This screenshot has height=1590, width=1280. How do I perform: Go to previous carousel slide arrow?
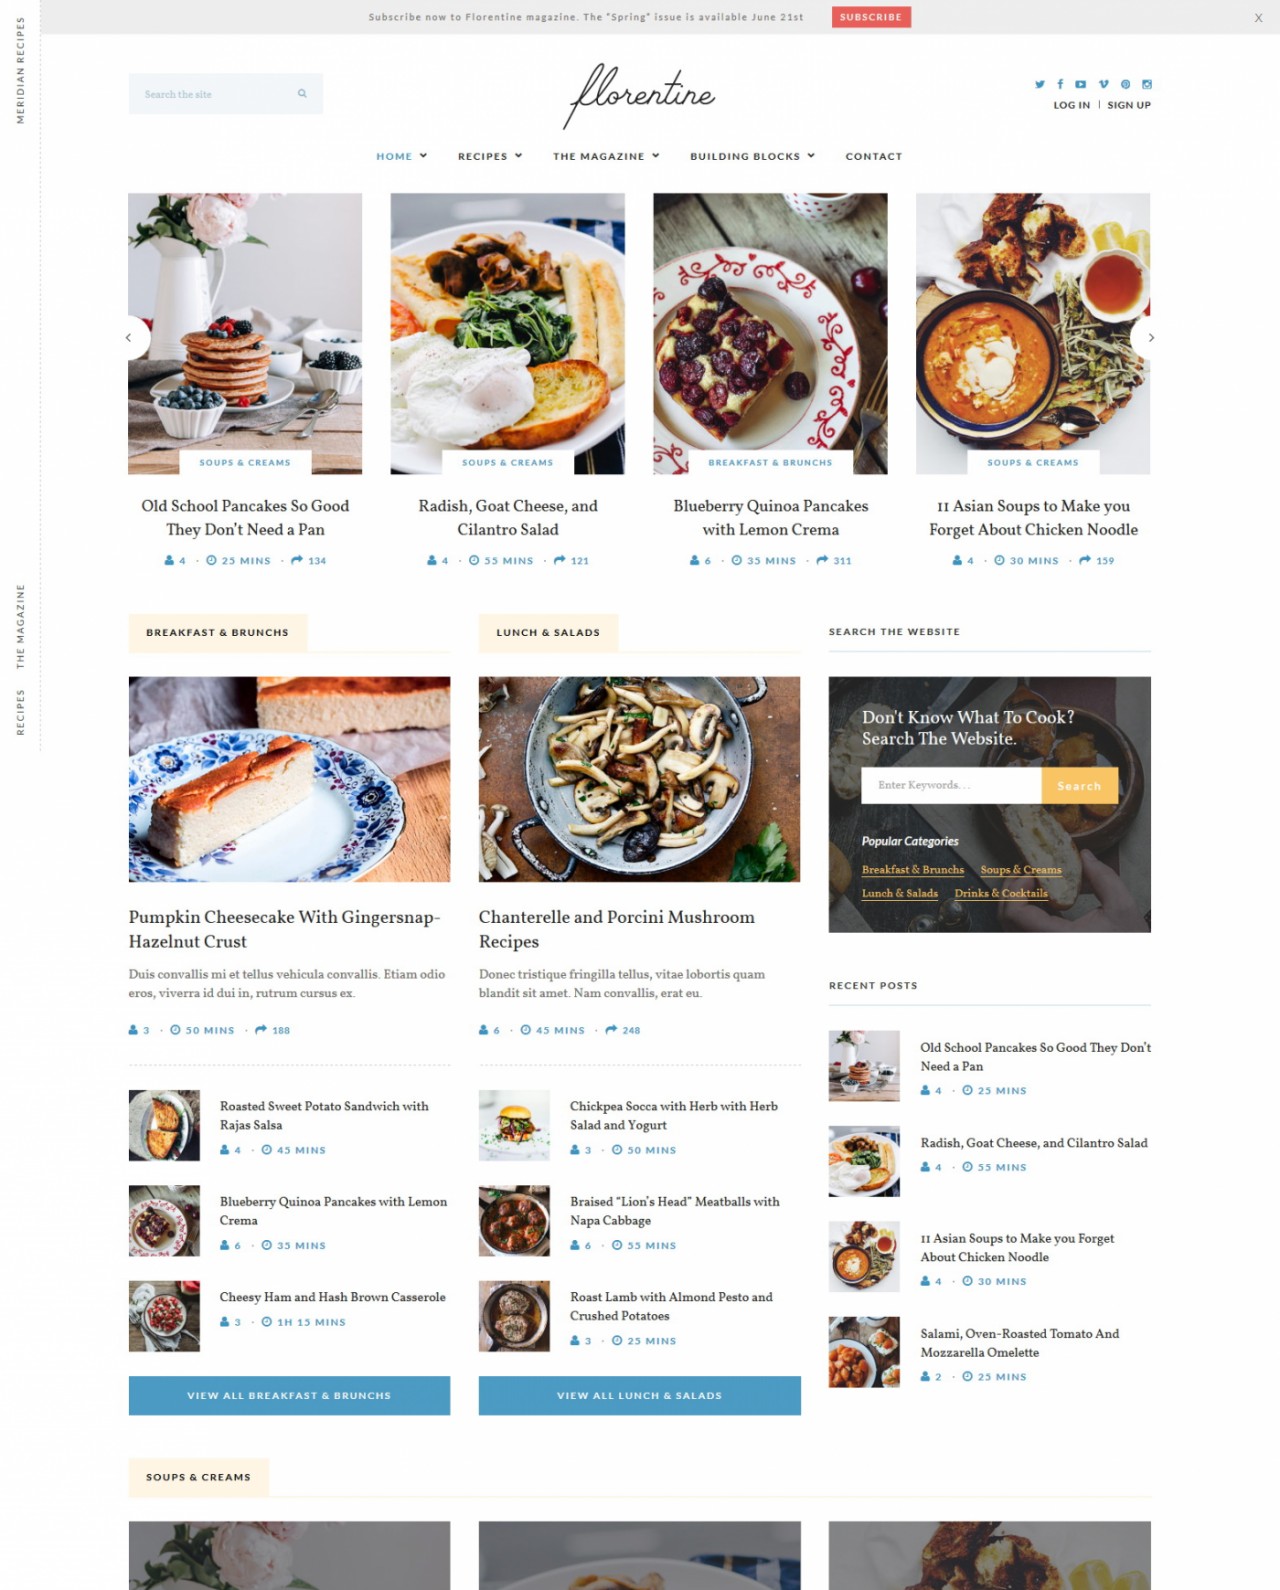[129, 338]
